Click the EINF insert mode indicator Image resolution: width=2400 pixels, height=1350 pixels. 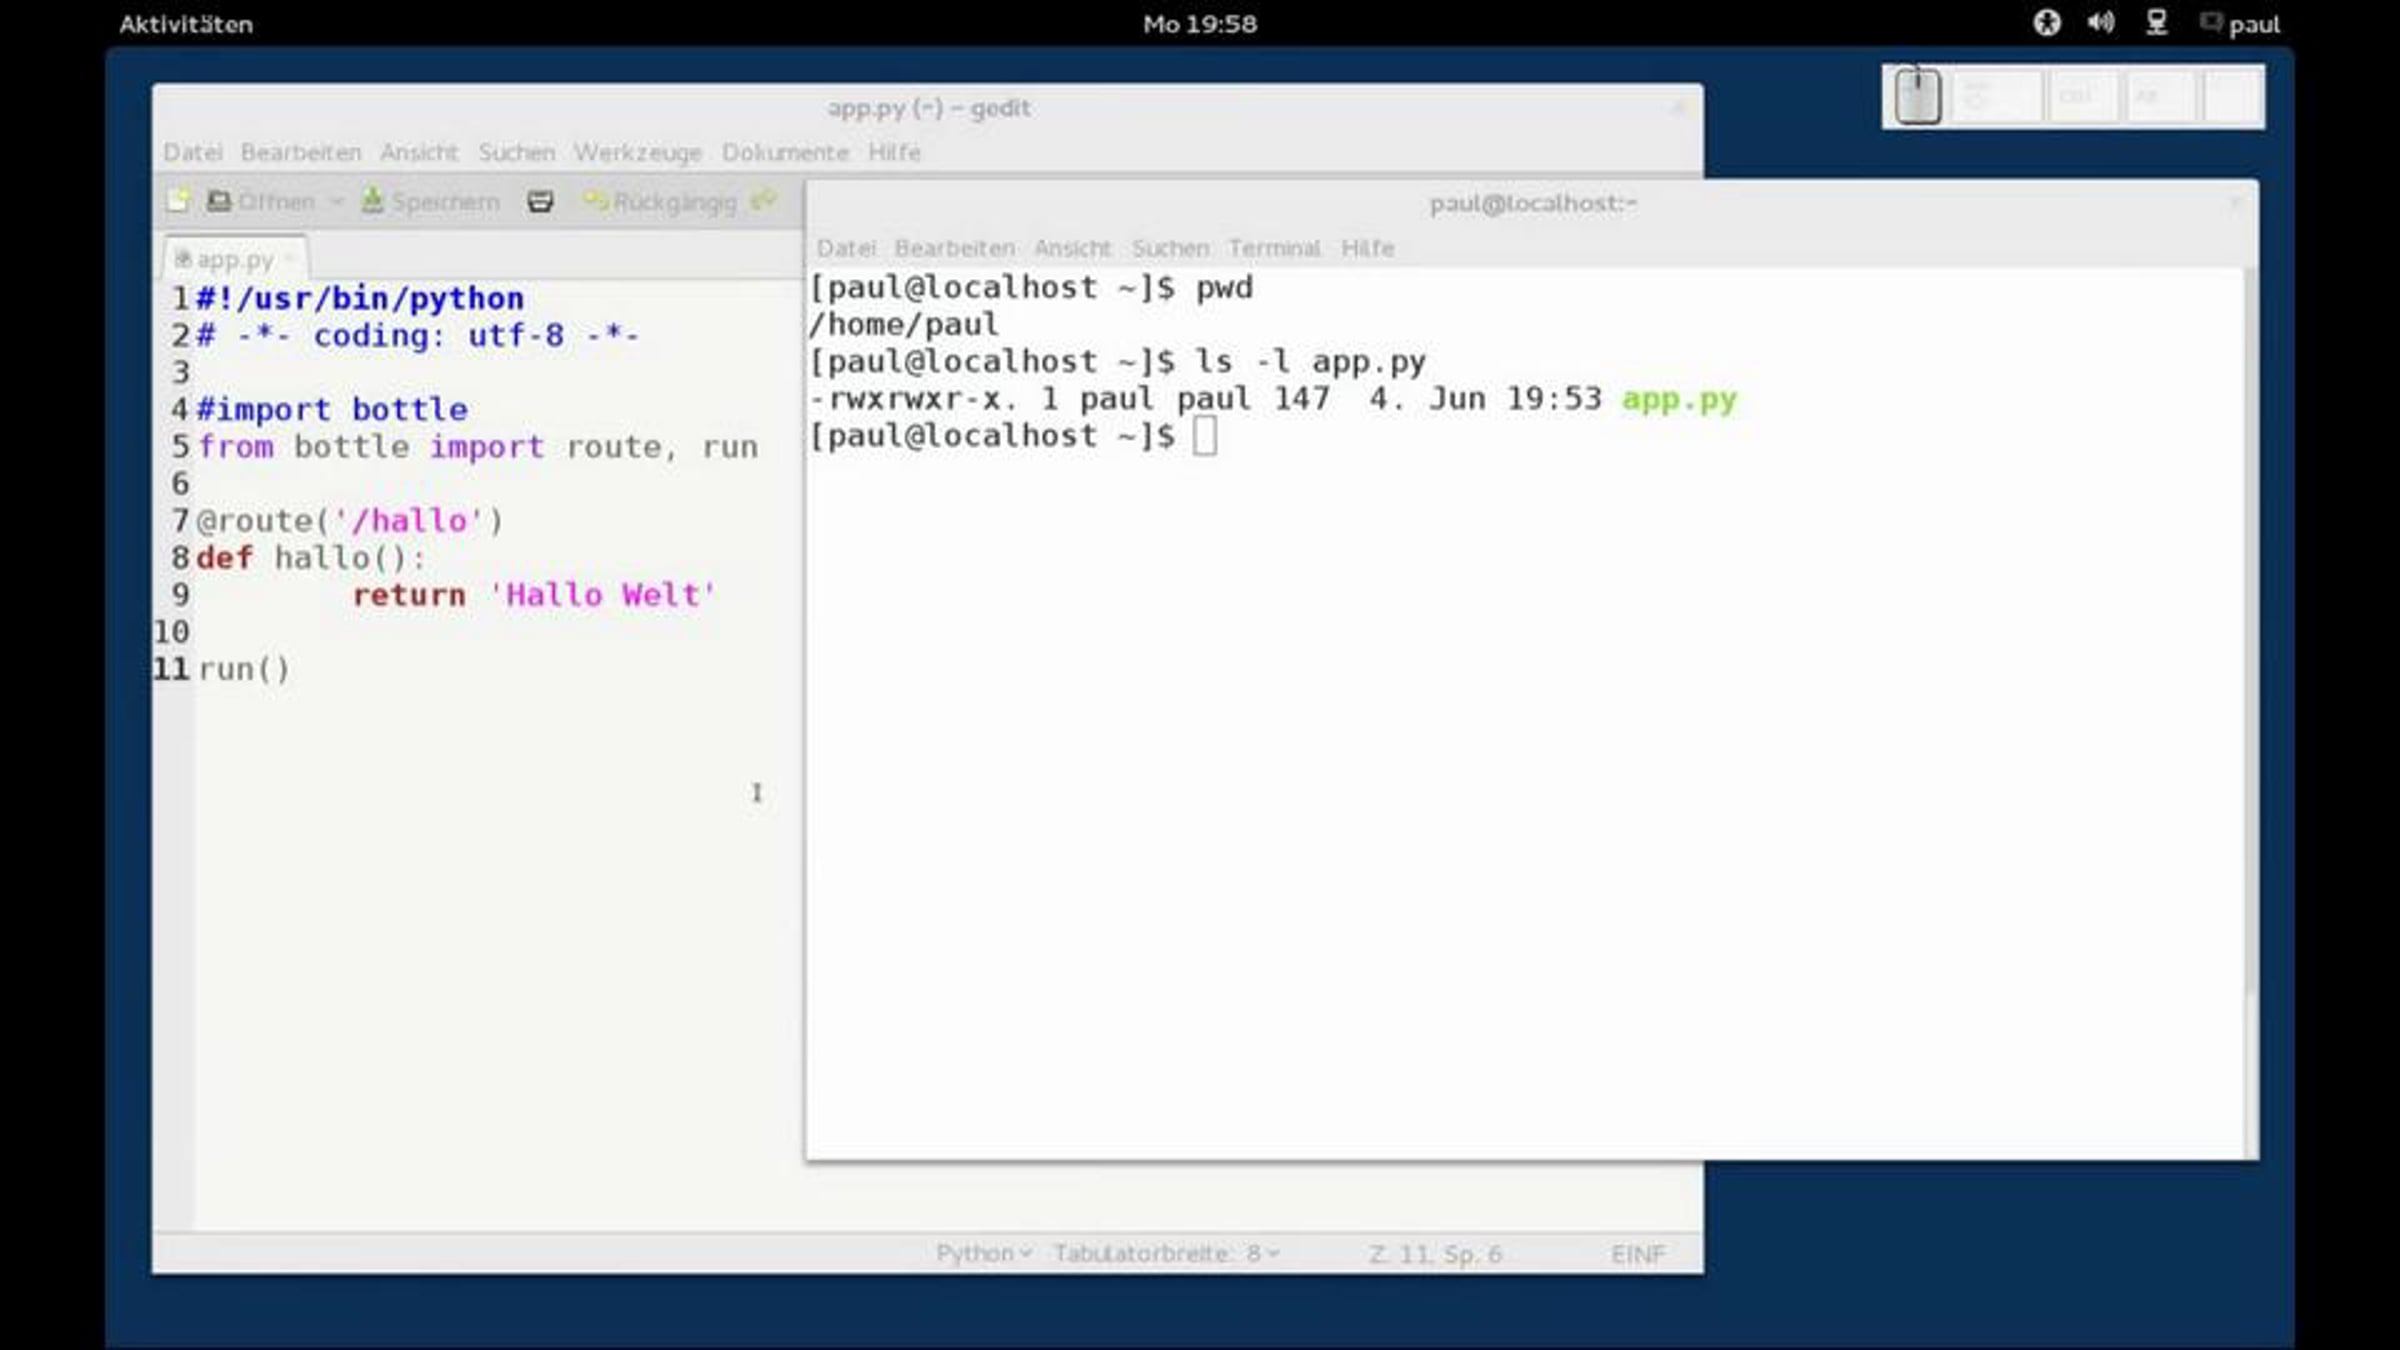[1637, 1253]
